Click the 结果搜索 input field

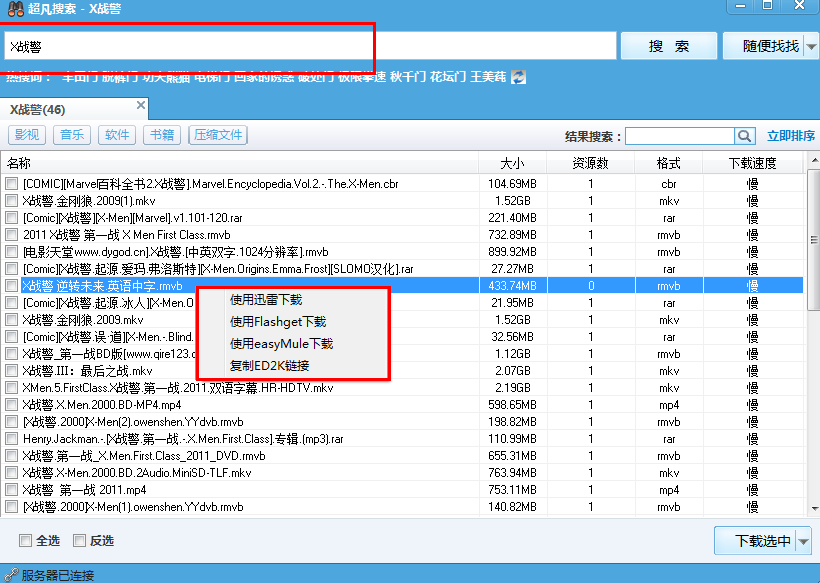point(680,136)
